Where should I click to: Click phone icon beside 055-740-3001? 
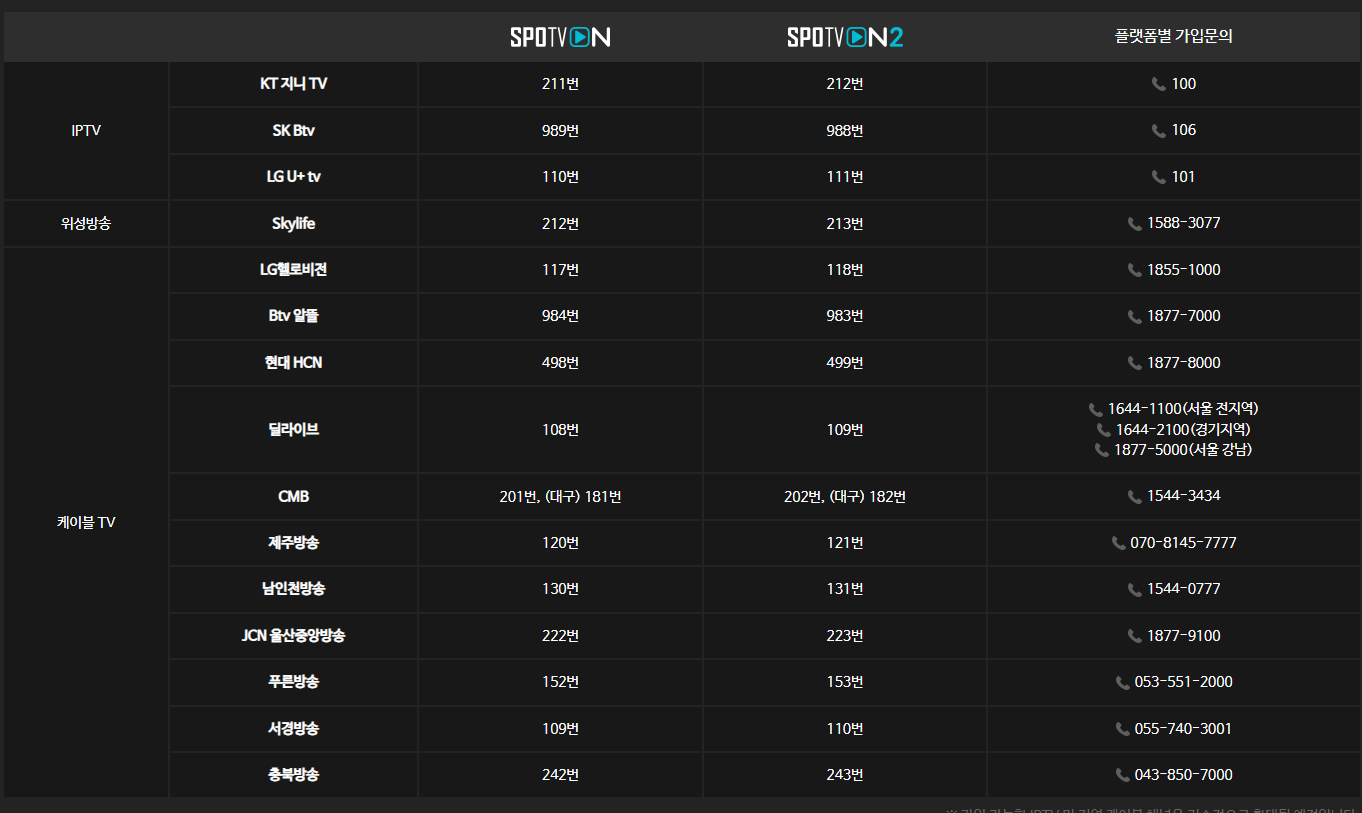tap(1123, 729)
